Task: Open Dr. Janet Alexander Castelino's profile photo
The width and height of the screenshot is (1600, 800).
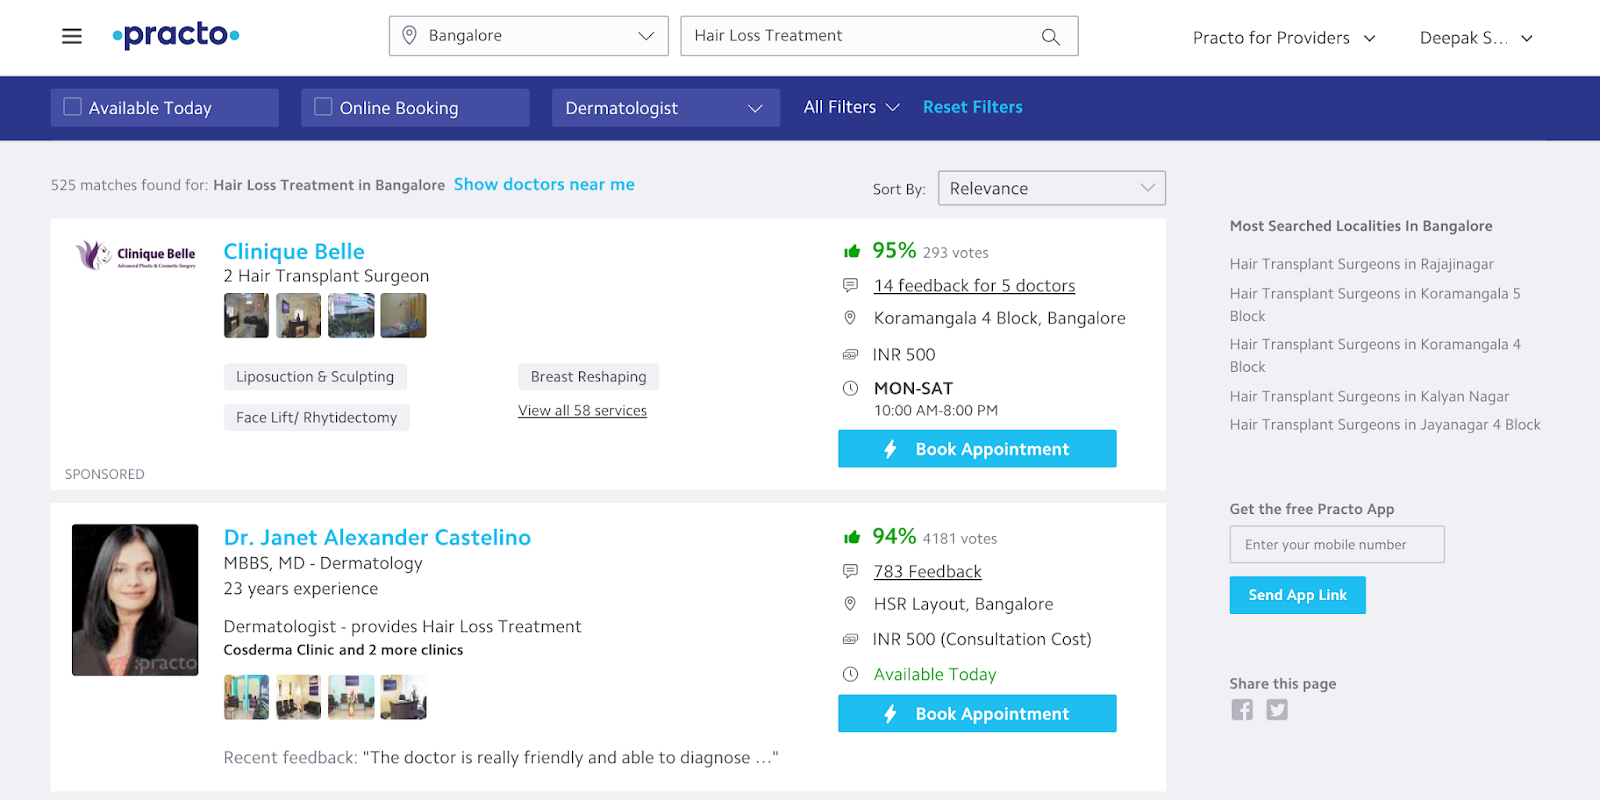Action: coord(135,600)
